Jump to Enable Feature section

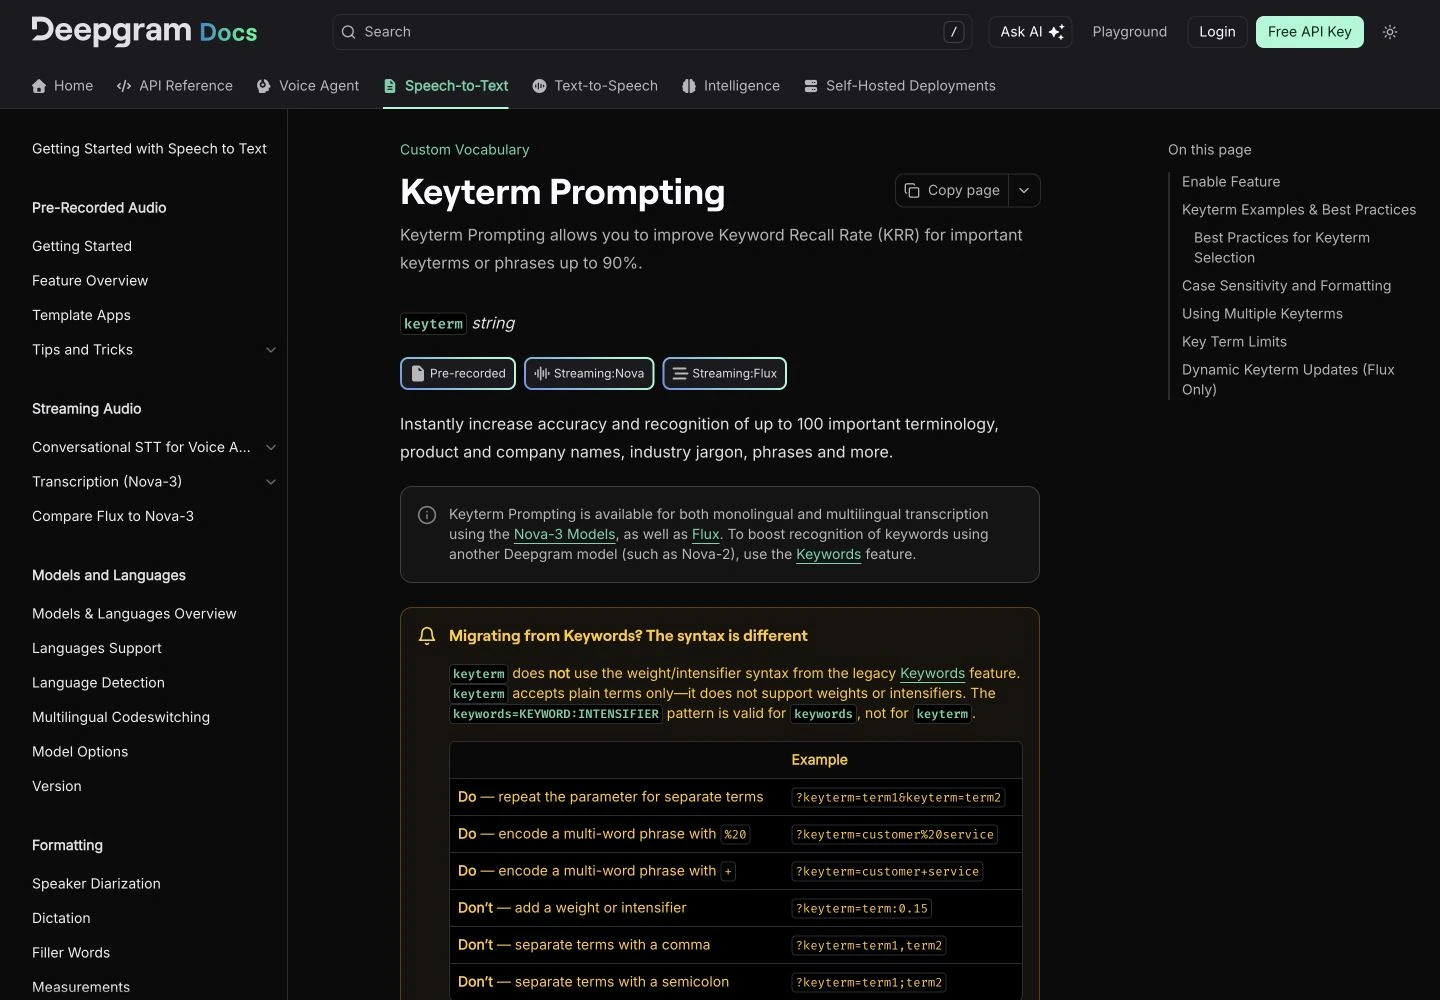click(1231, 182)
